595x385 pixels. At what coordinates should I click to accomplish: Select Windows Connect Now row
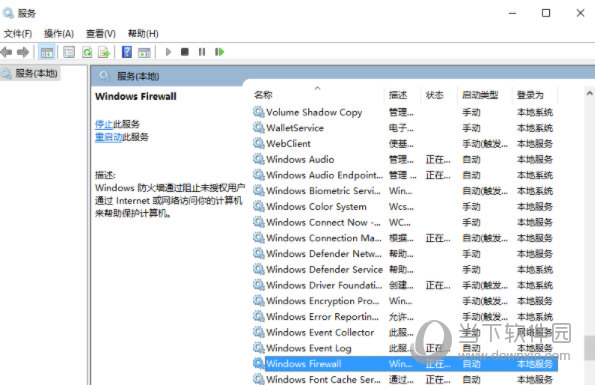pos(405,222)
